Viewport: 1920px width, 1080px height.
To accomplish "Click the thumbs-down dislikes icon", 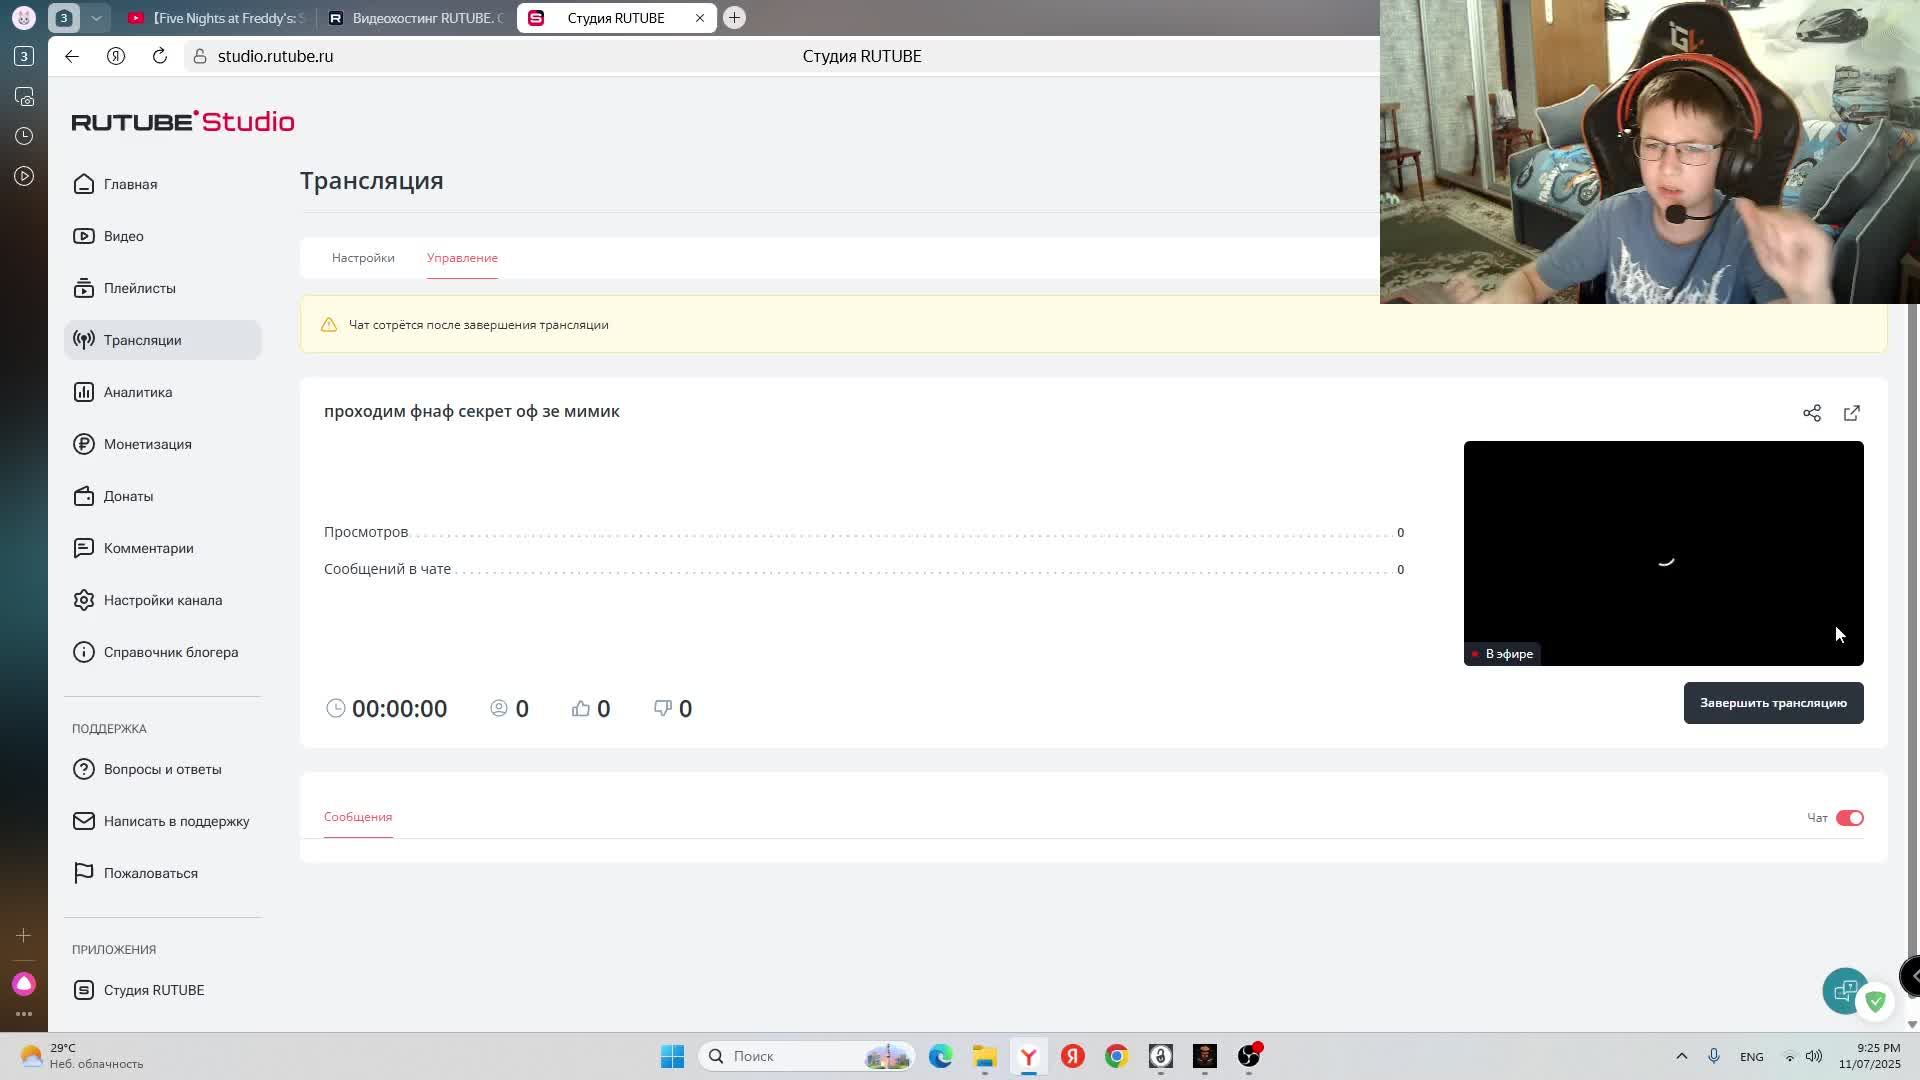I will coord(662,708).
